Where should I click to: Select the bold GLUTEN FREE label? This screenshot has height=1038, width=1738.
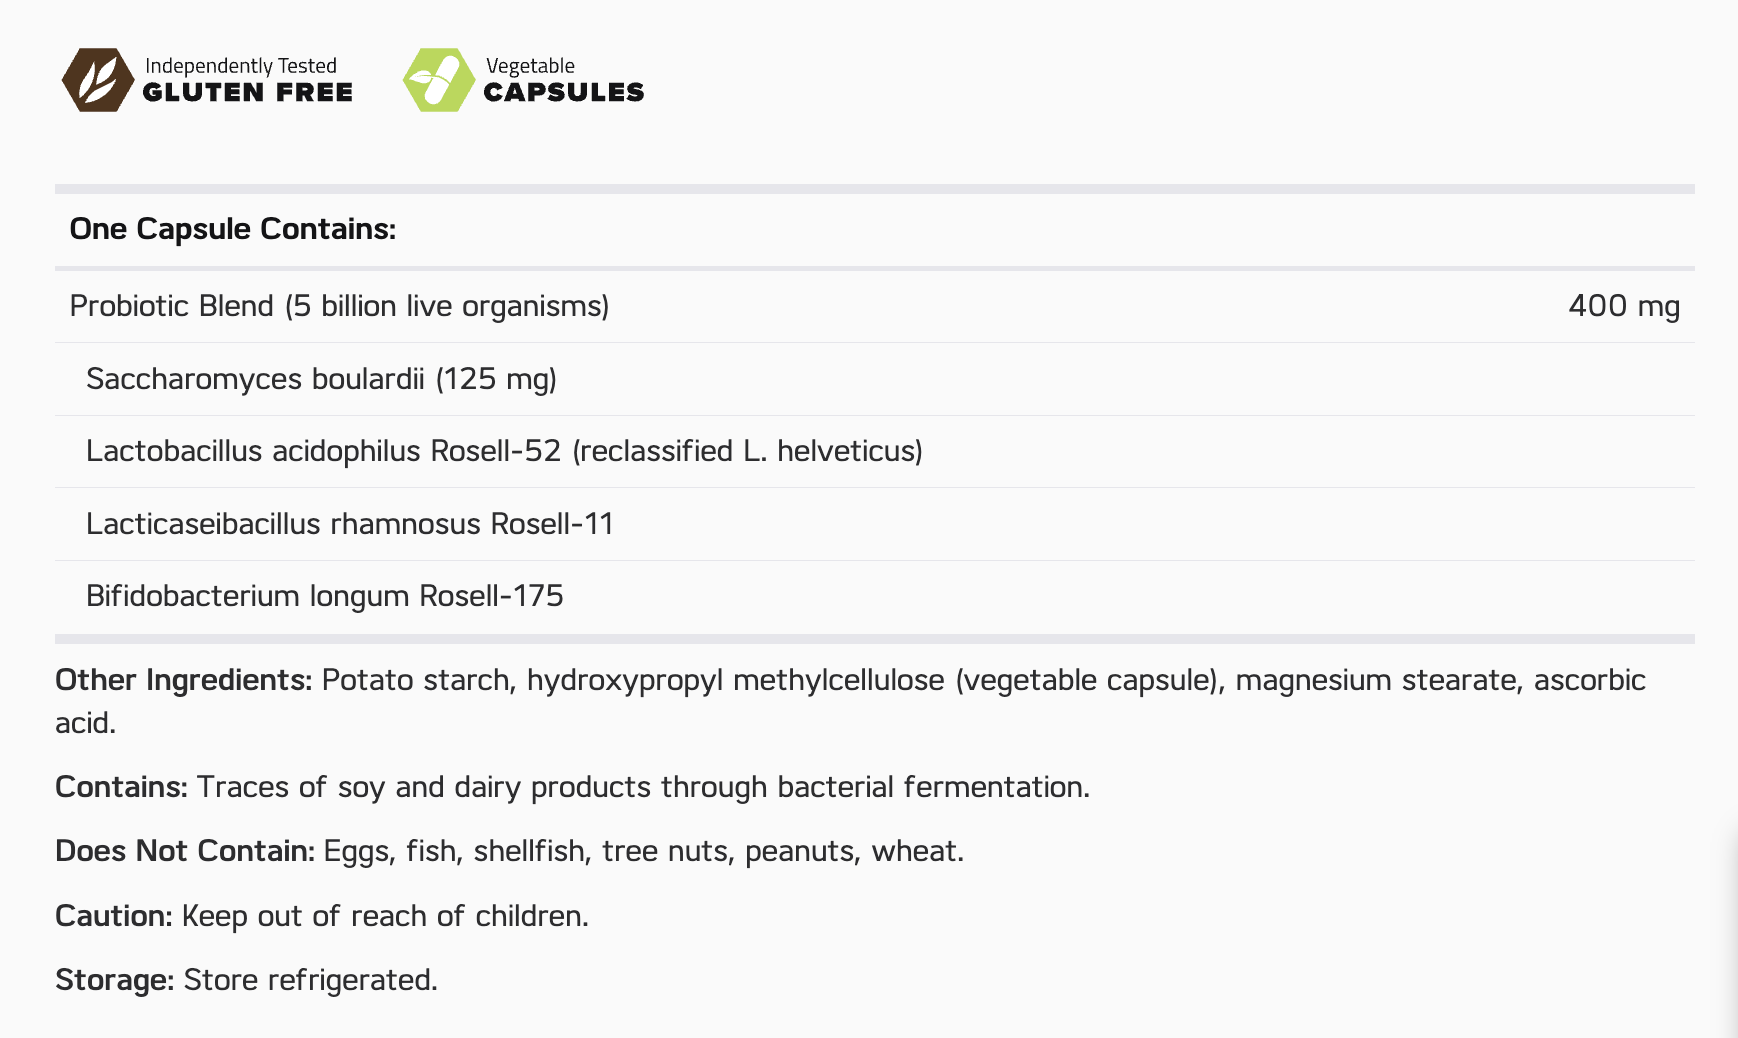tap(248, 93)
